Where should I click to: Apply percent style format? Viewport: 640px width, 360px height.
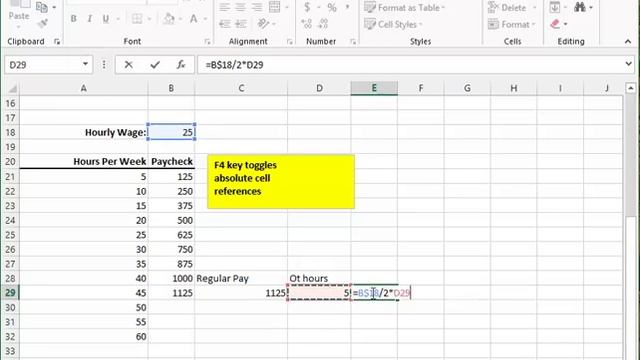point(332,7)
